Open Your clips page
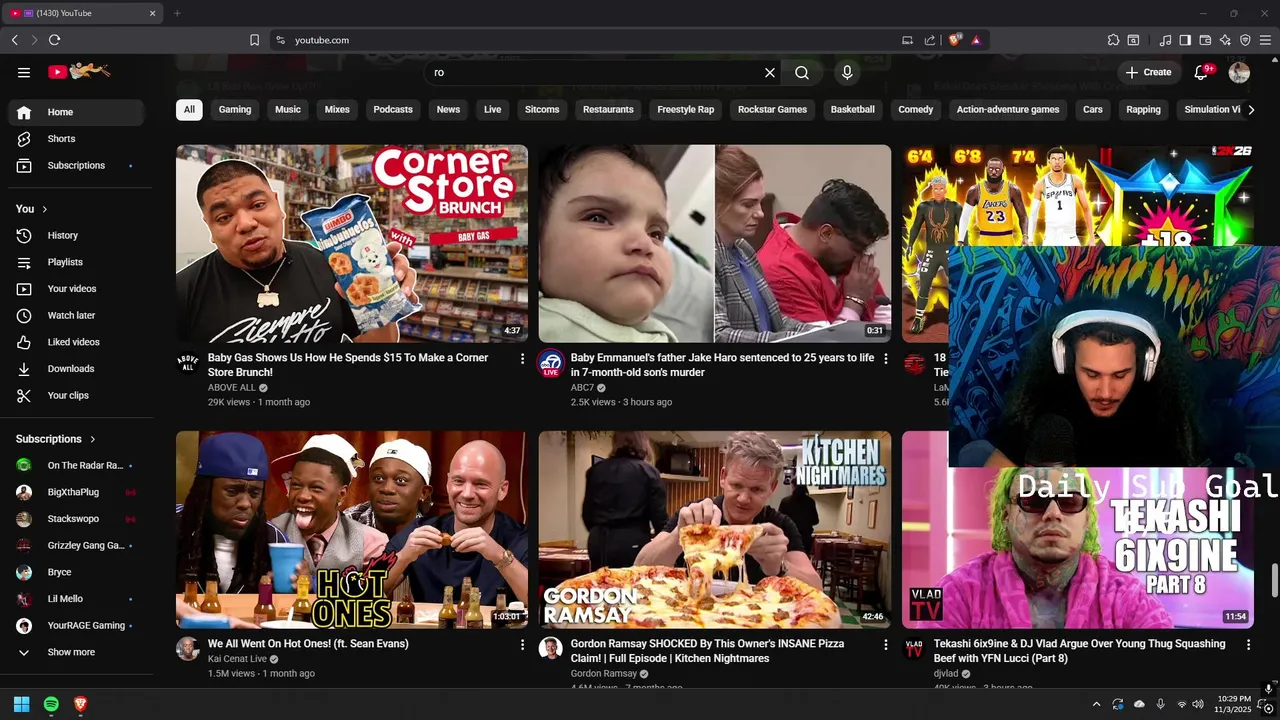This screenshot has width=1280, height=720. [77, 395]
